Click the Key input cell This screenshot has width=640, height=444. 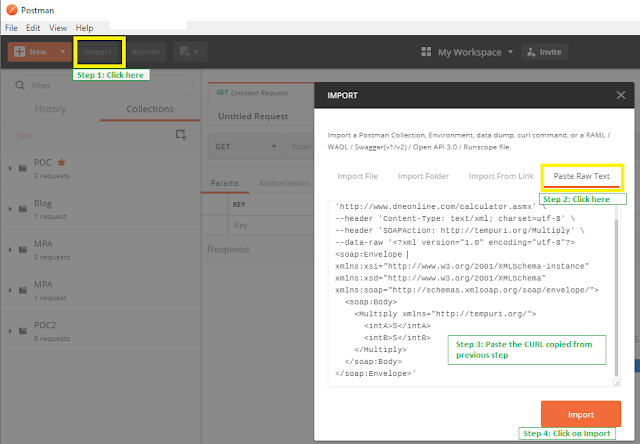click(x=270, y=225)
